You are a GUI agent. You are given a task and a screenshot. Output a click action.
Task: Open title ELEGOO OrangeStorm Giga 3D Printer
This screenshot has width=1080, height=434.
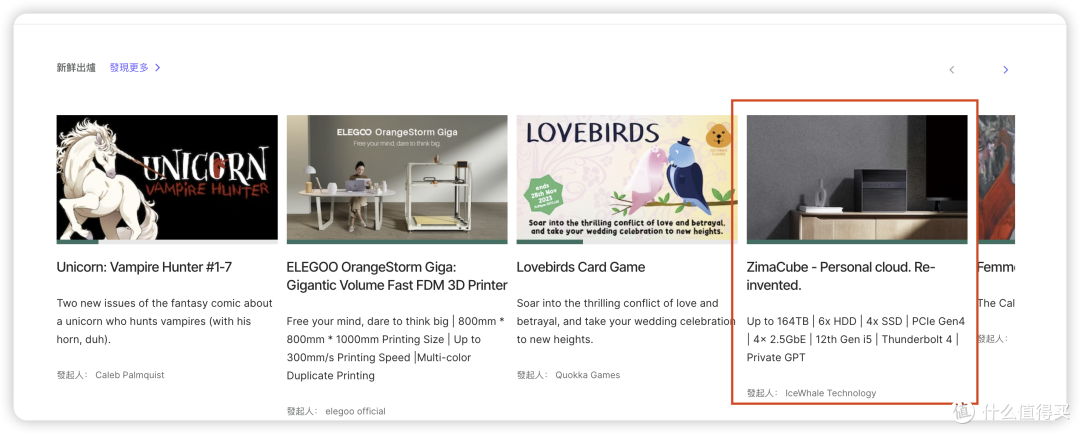[x=397, y=276]
